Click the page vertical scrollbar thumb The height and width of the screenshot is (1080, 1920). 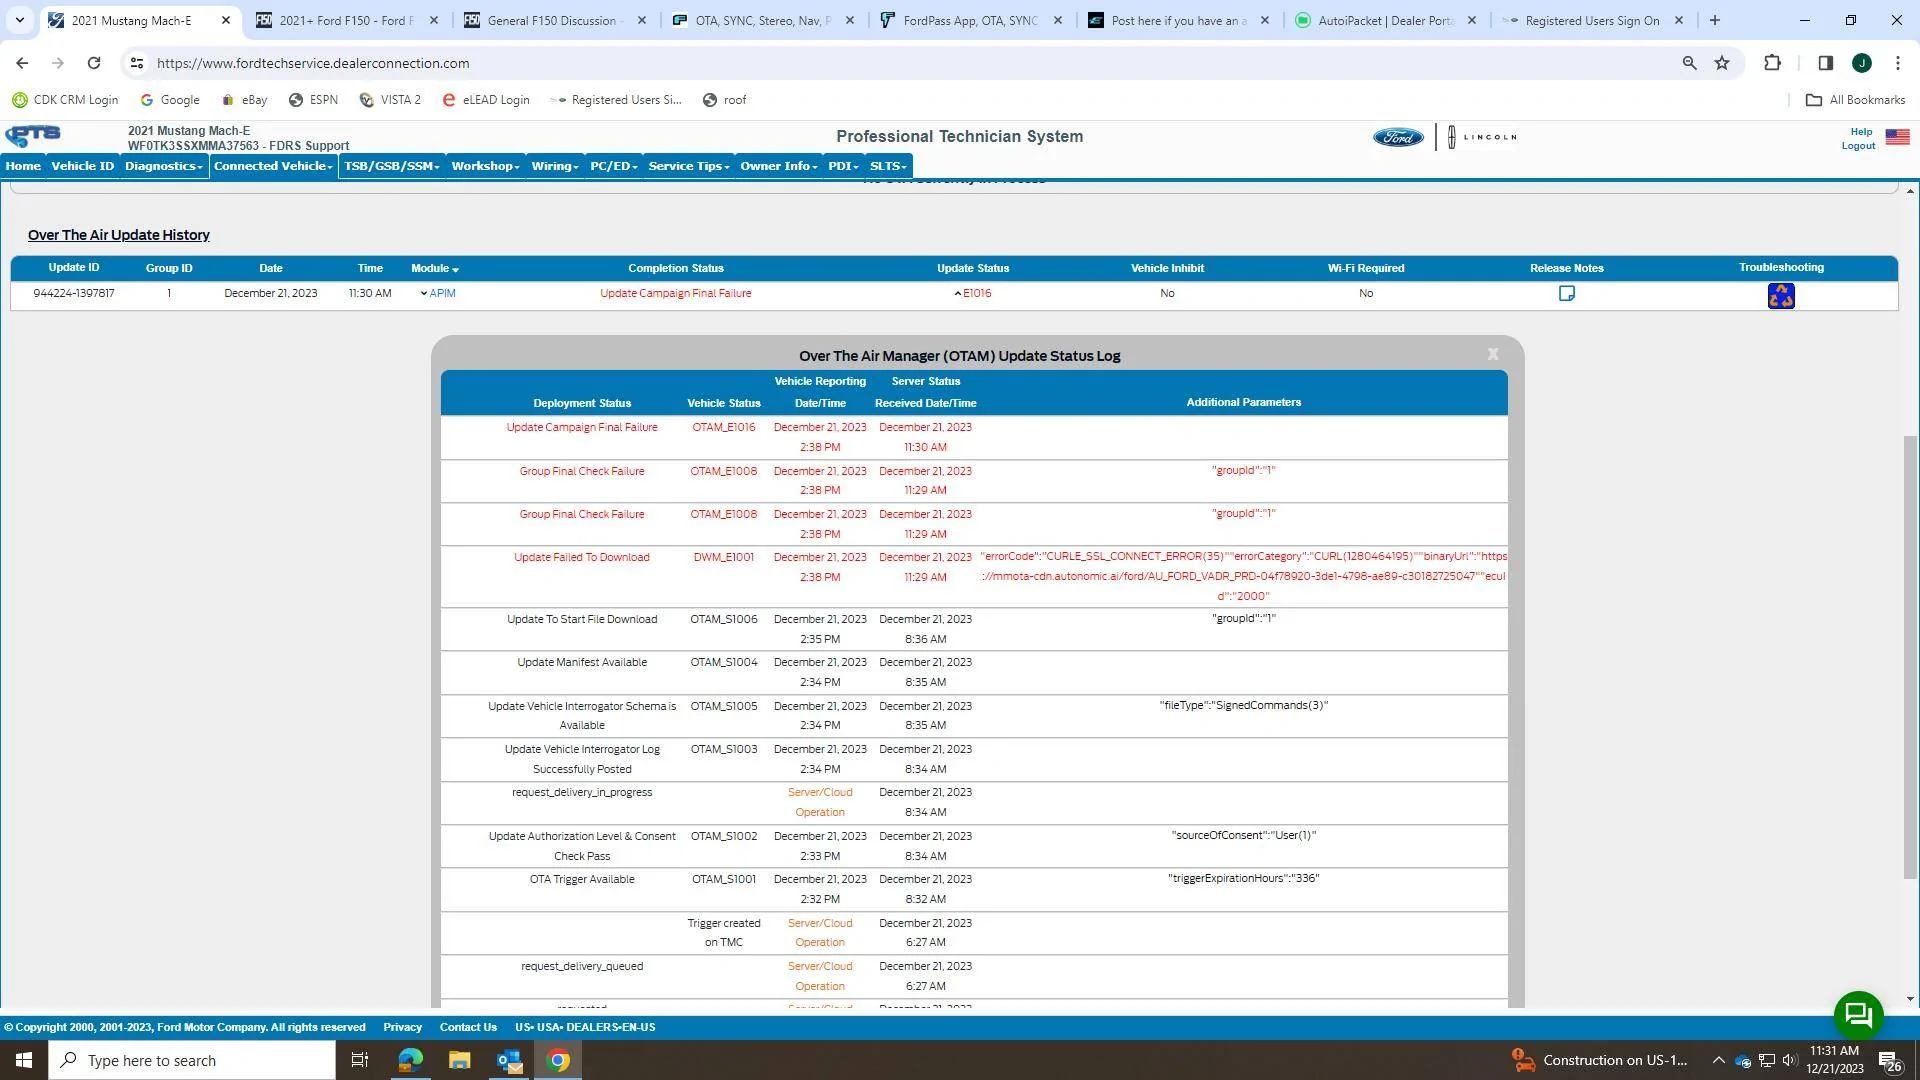[1910, 656]
